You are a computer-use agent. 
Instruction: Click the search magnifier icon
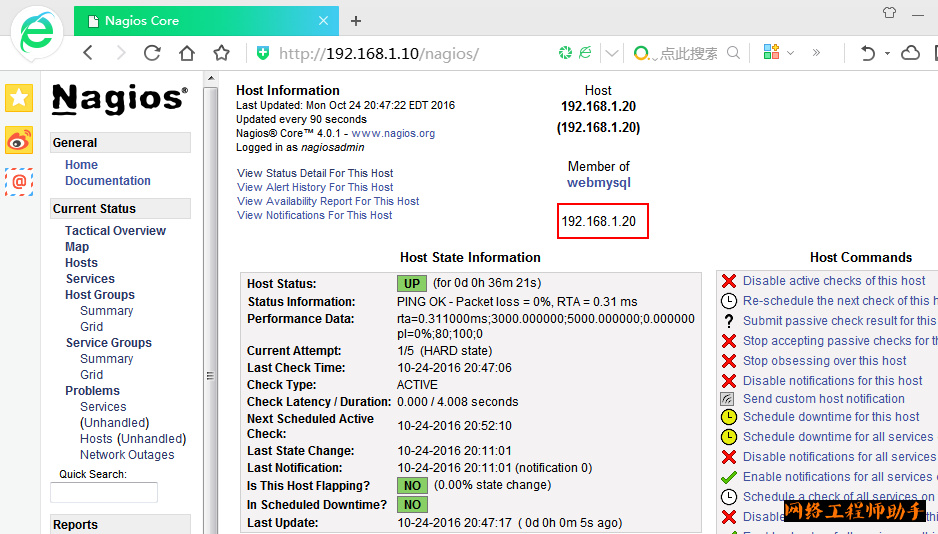(733, 53)
